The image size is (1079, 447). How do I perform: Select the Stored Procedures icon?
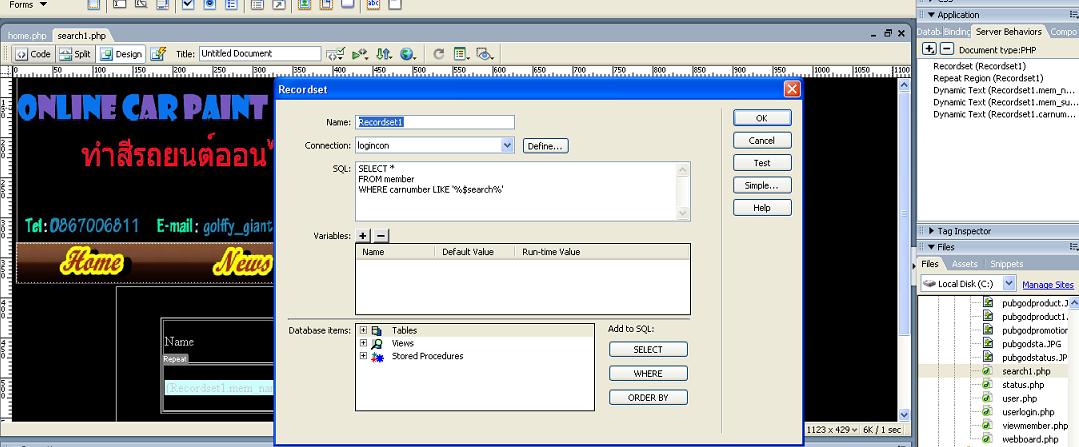(x=377, y=356)
